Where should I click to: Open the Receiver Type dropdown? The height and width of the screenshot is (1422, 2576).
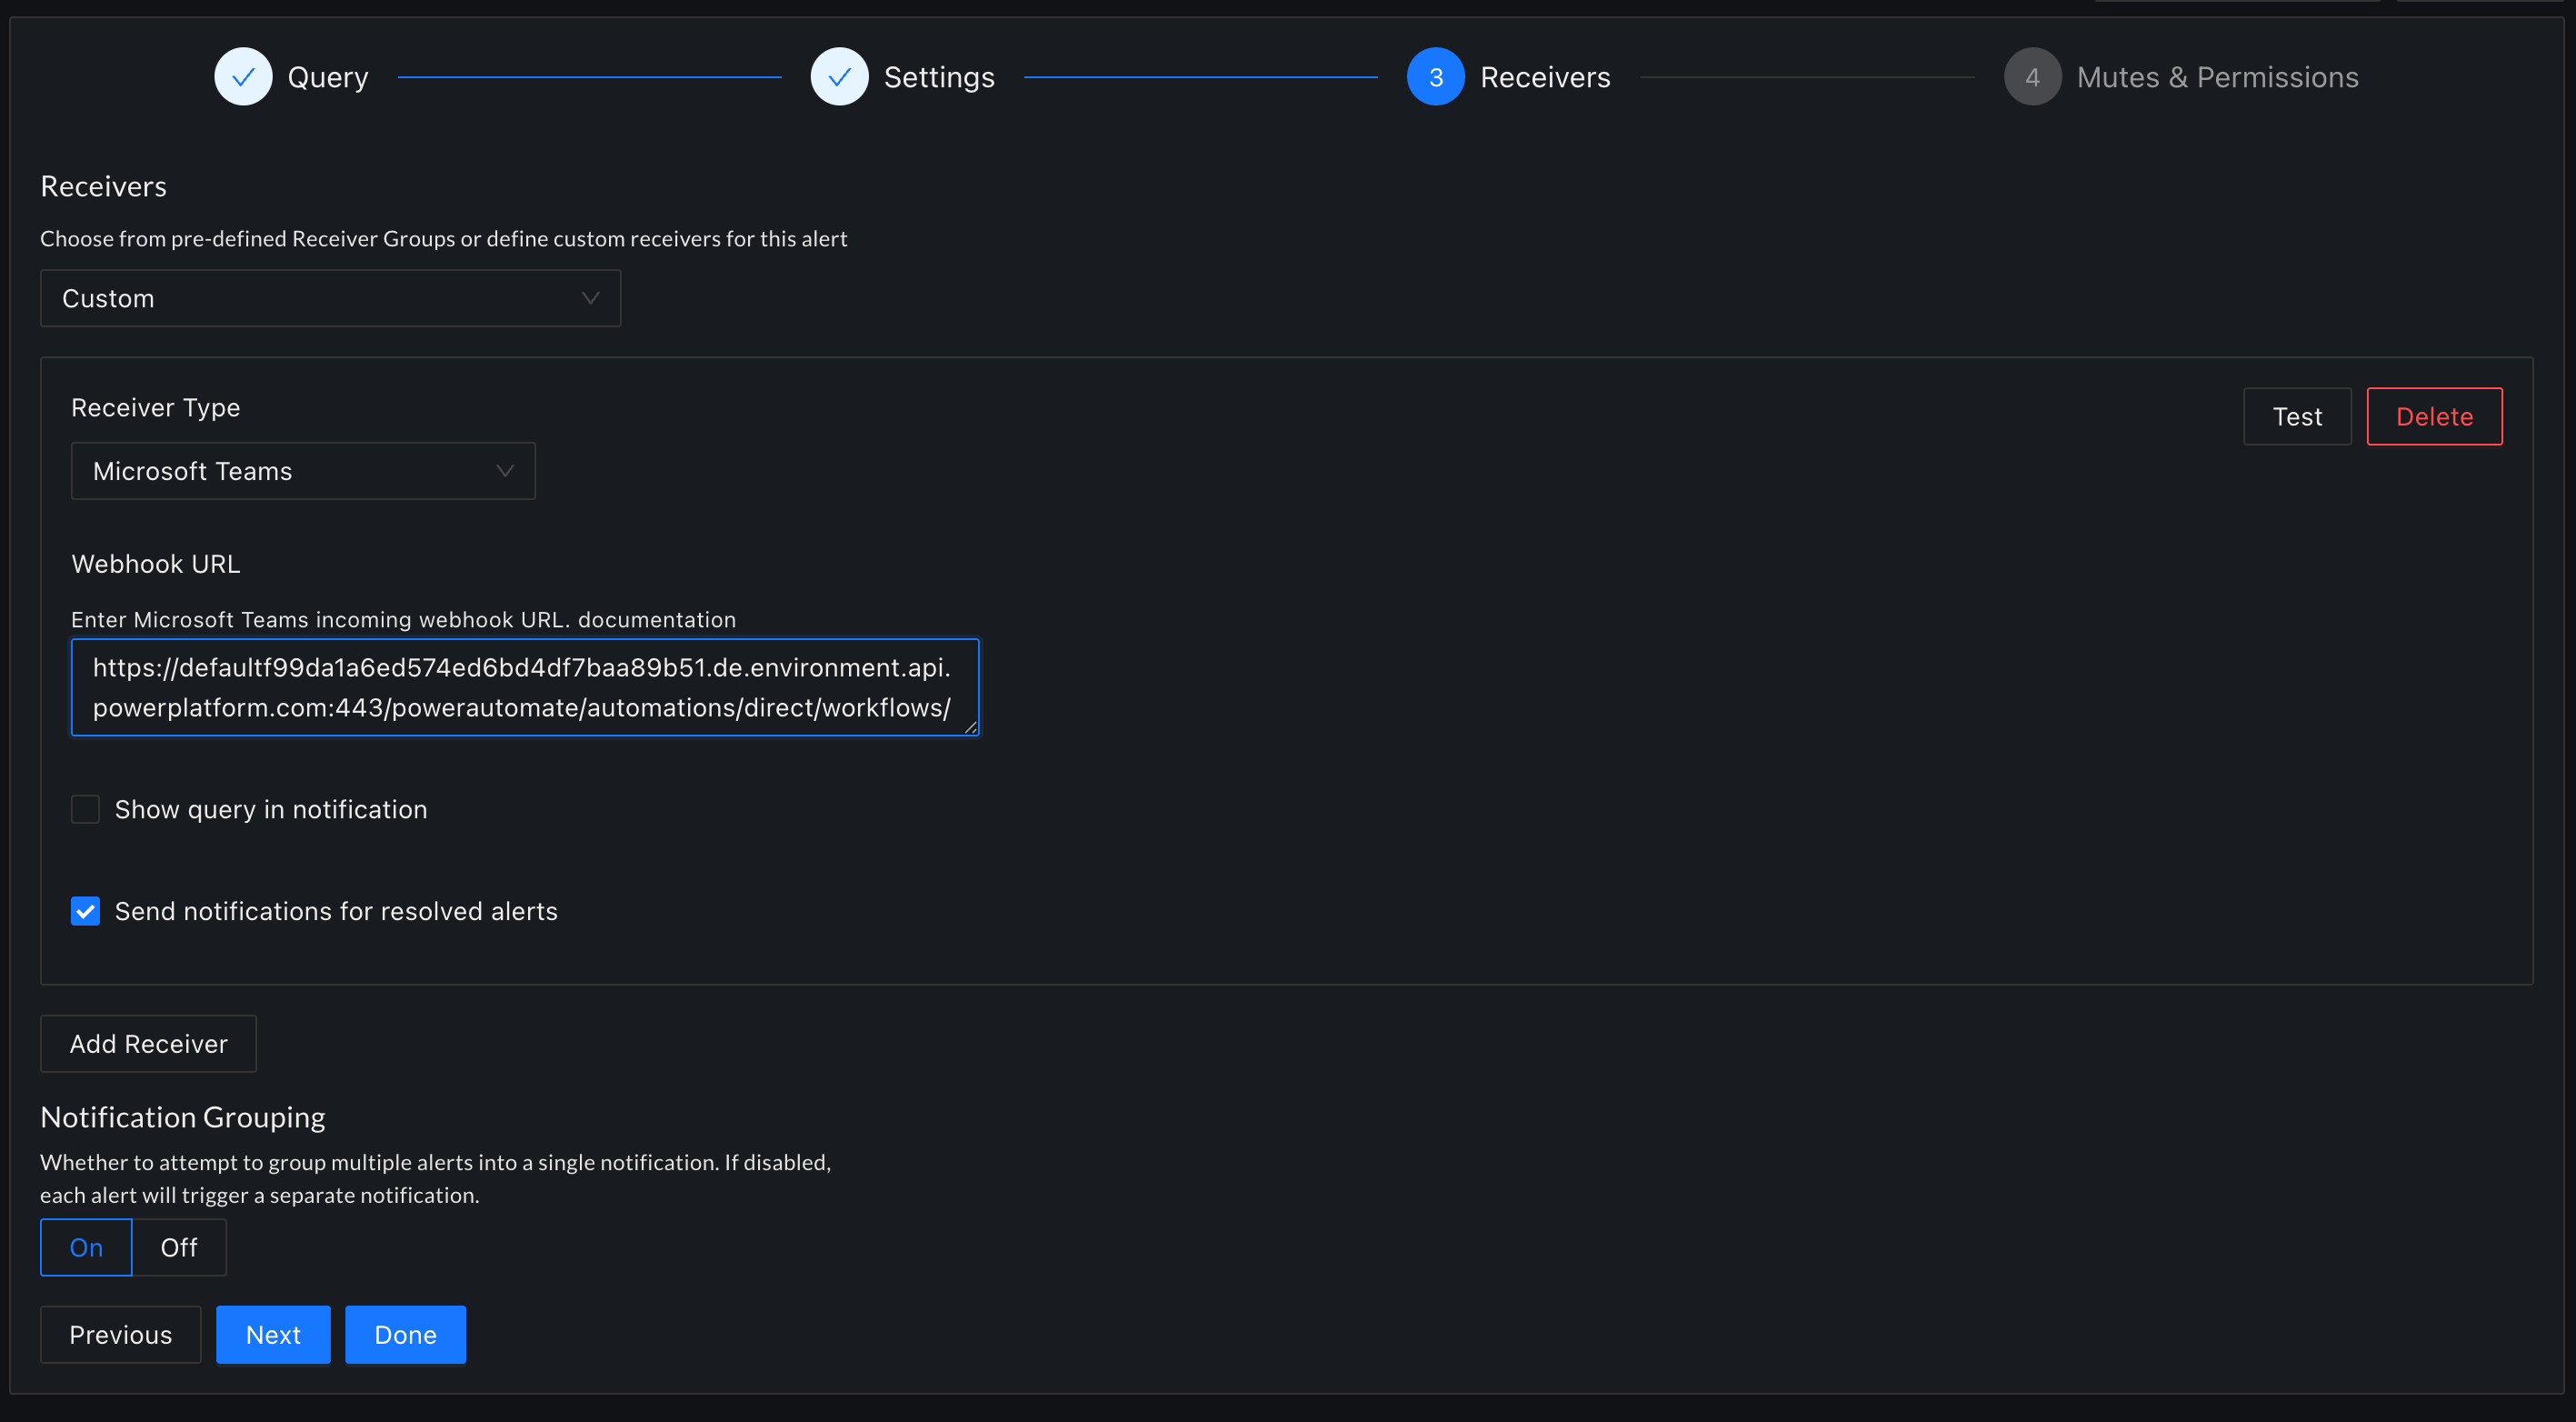303,470
